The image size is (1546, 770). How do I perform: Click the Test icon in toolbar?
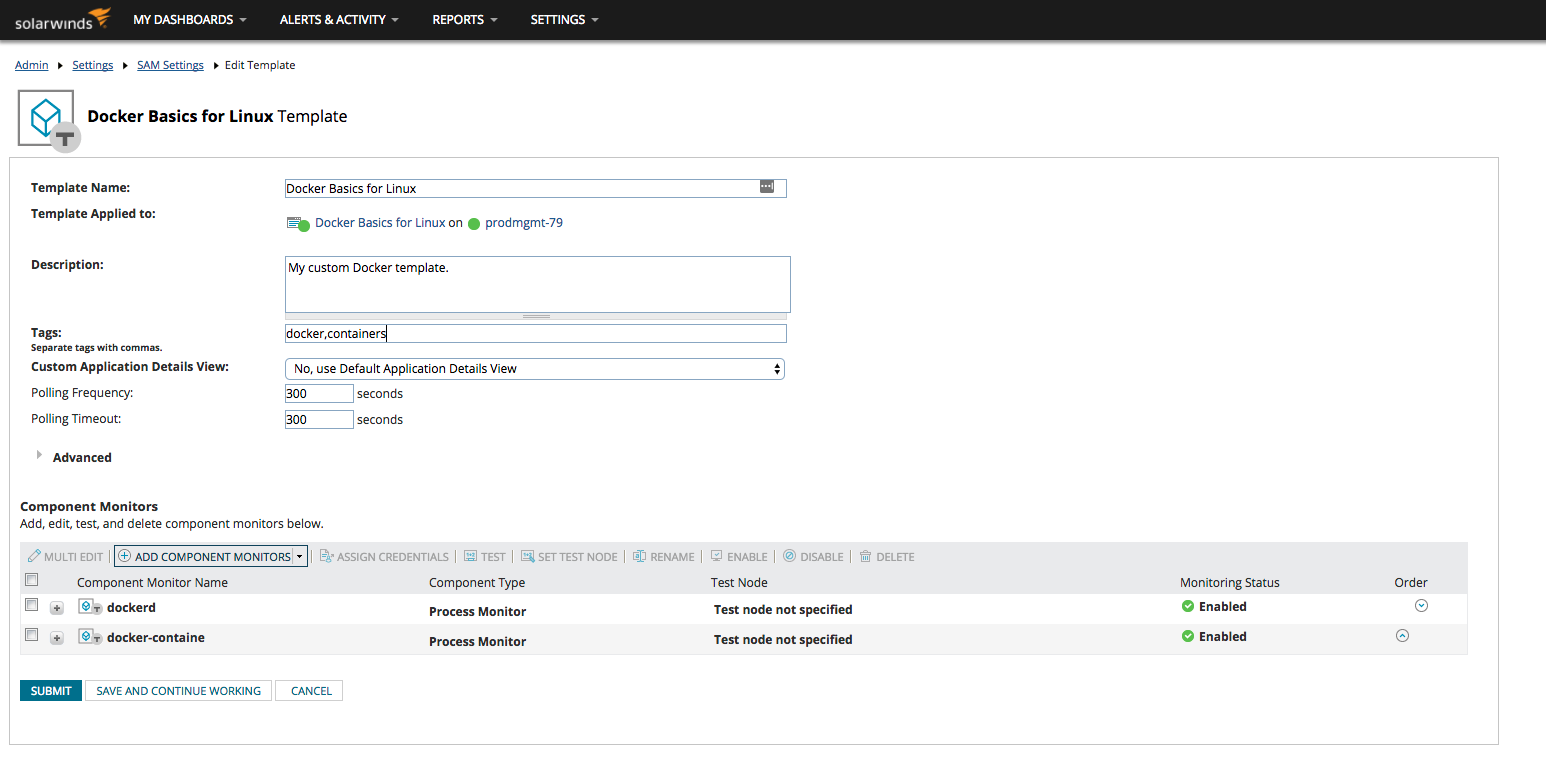pos(470,556)
